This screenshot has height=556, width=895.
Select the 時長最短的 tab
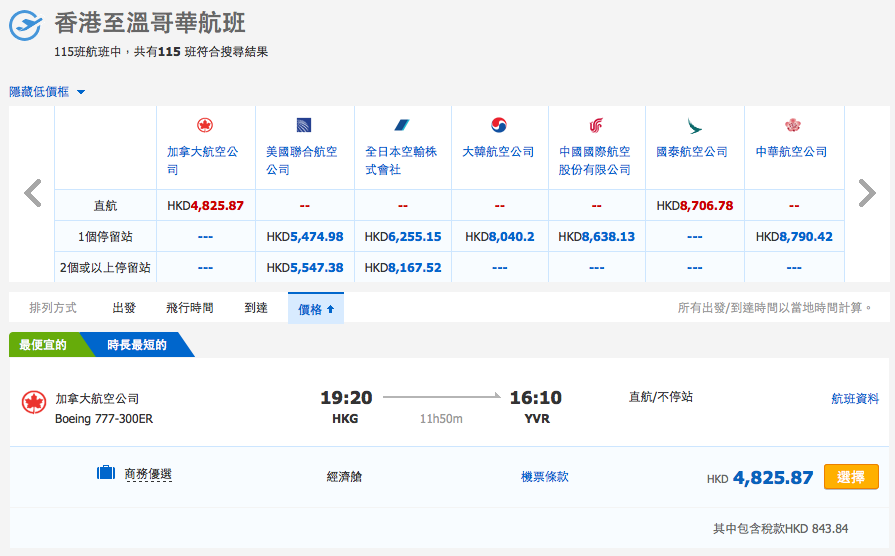137,344
